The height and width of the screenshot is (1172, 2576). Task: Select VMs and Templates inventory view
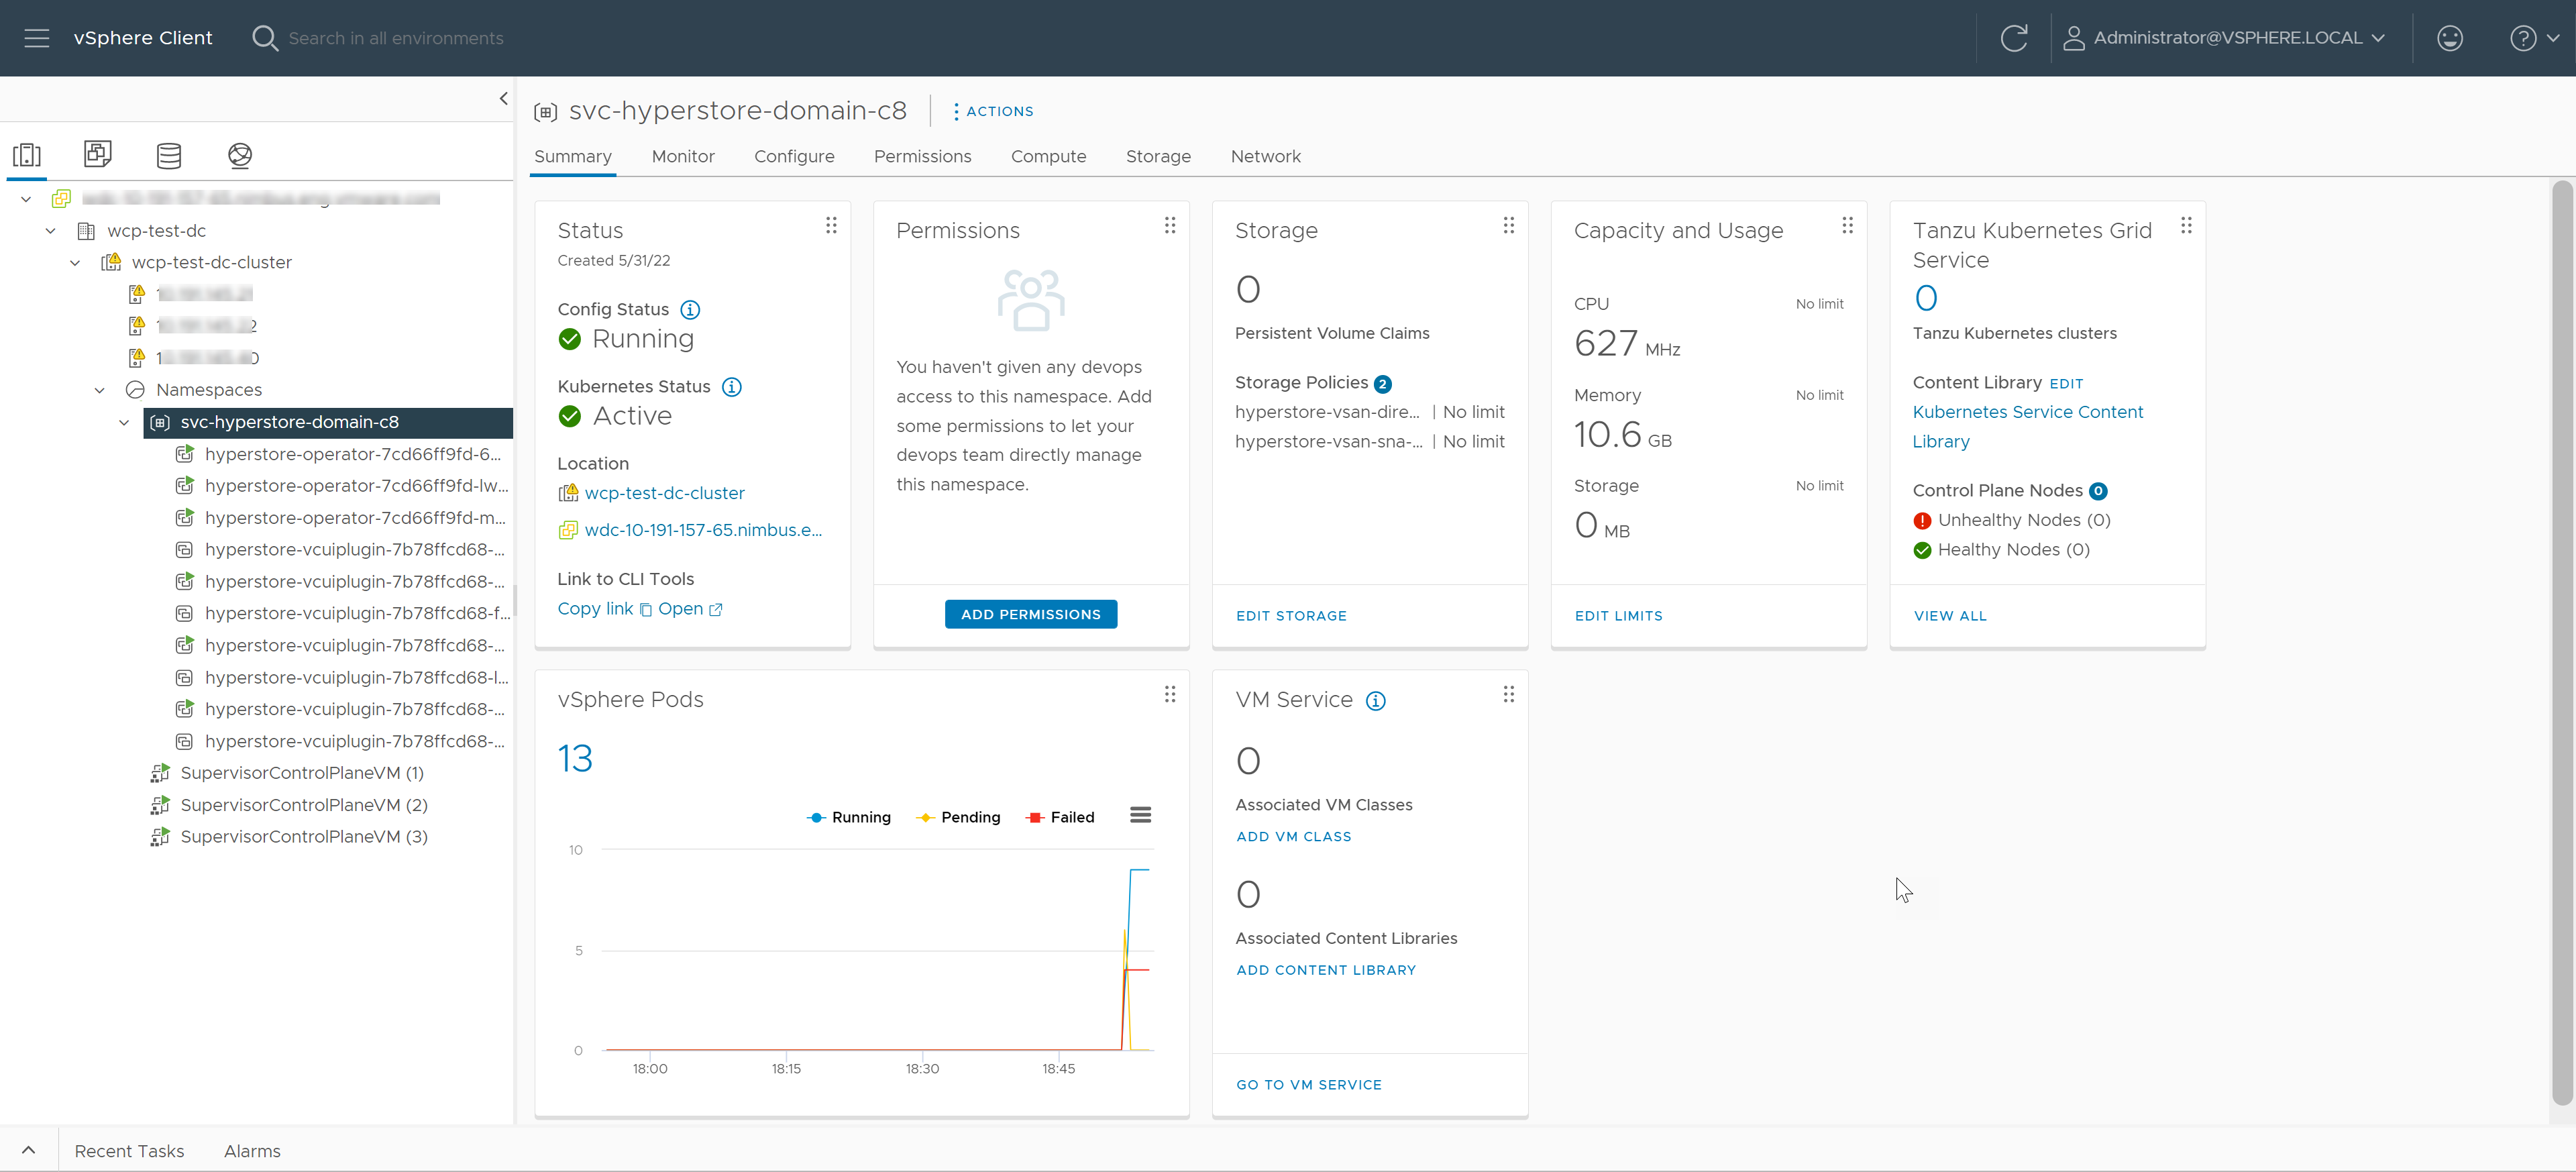98,154
